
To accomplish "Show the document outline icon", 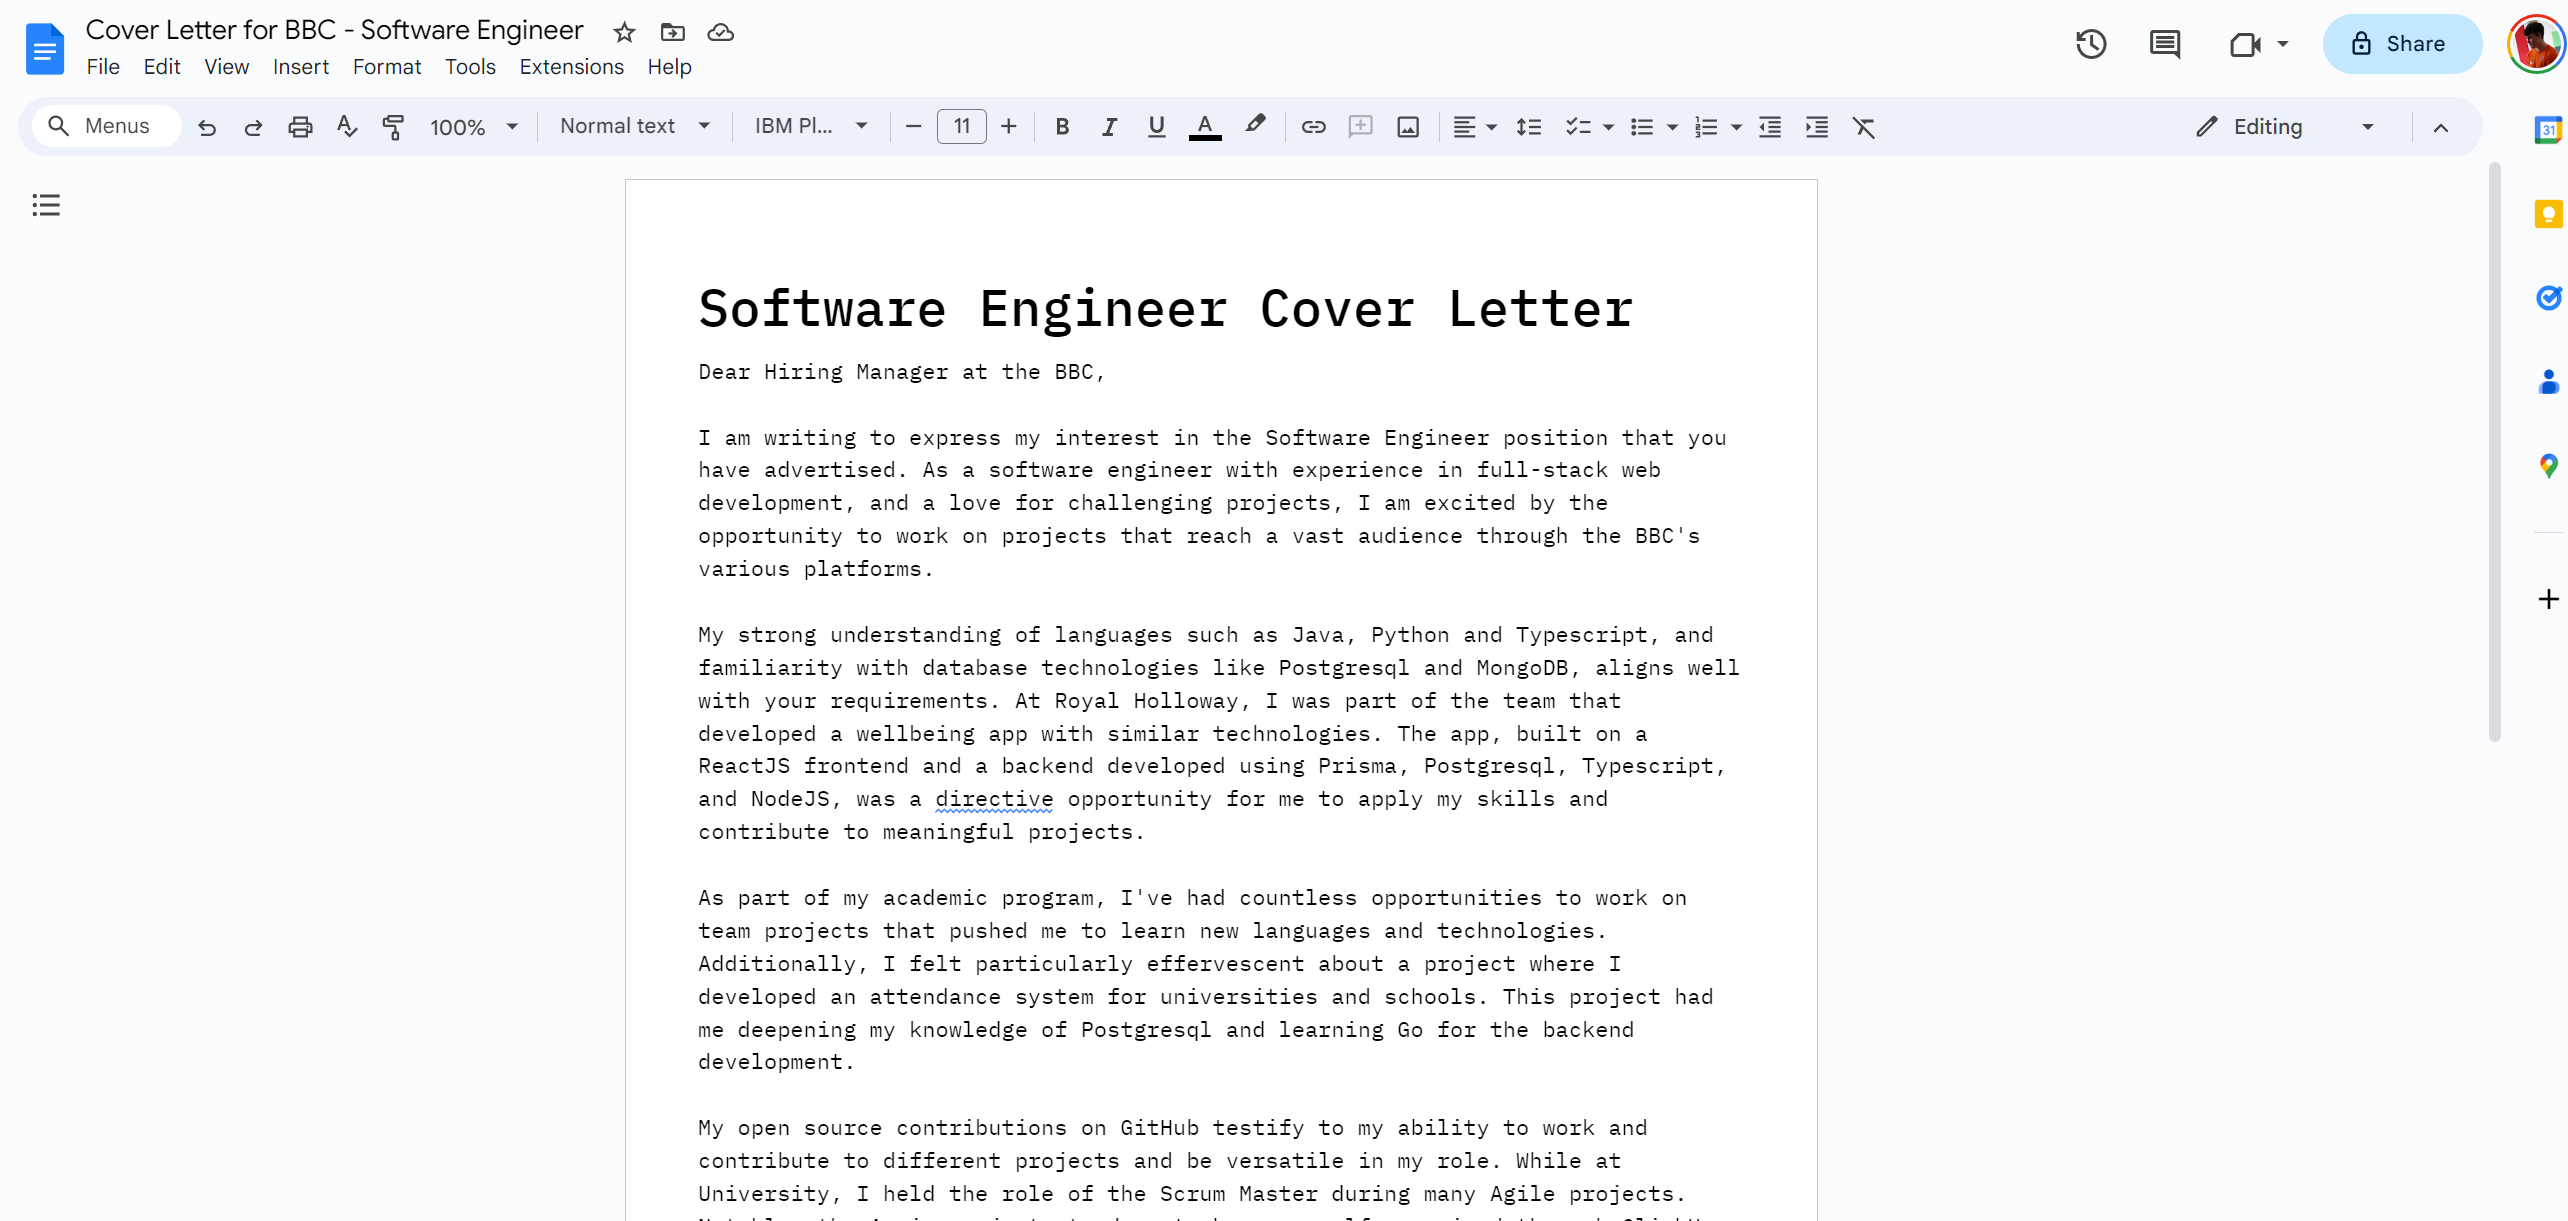I will click(x=46, y=205).
